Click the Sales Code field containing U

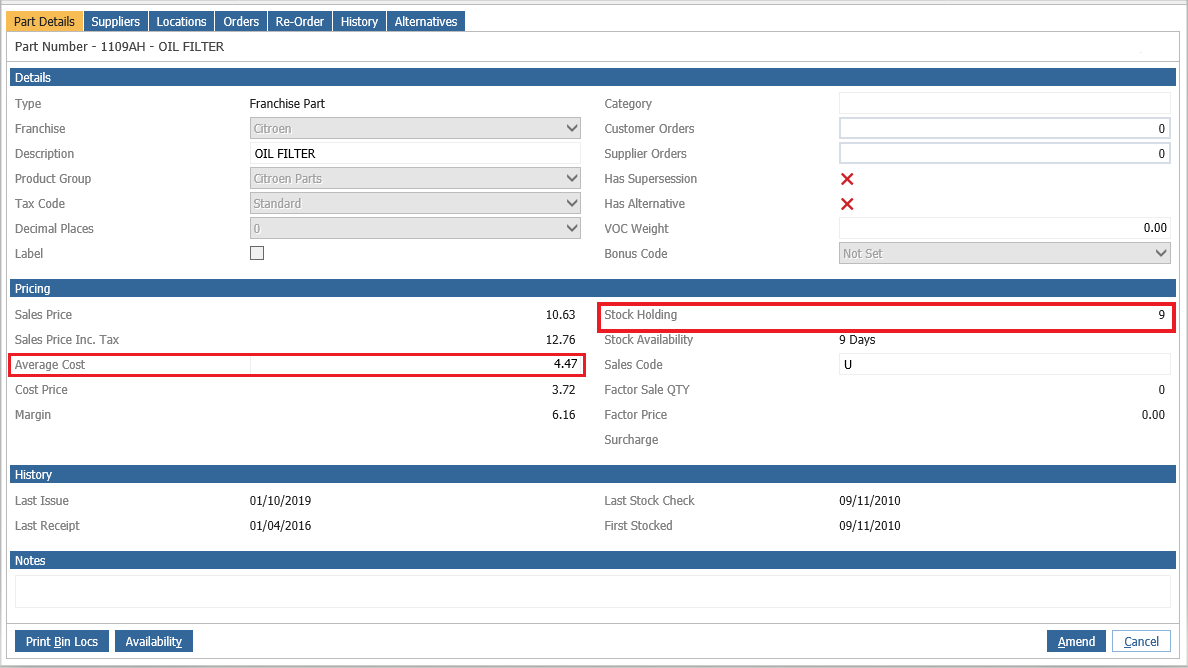tap(1005, 364)
